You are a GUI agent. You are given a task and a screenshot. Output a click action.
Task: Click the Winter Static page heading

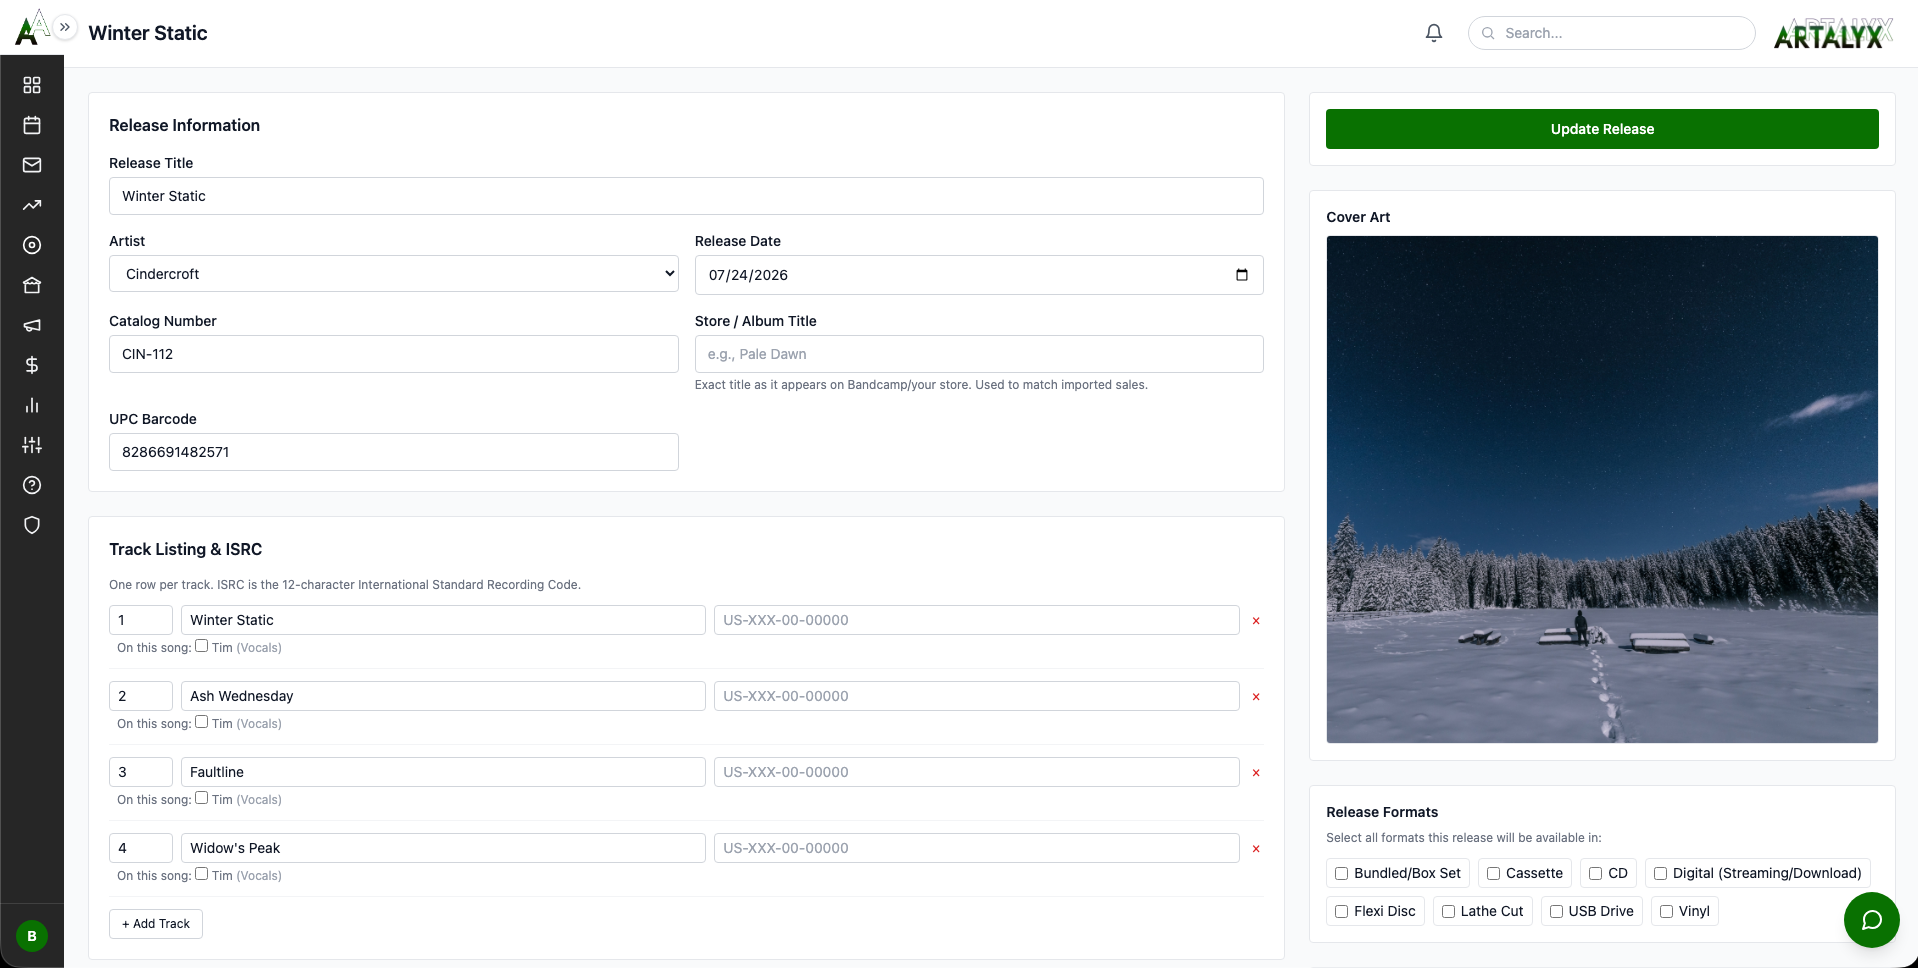coord(148,33)
